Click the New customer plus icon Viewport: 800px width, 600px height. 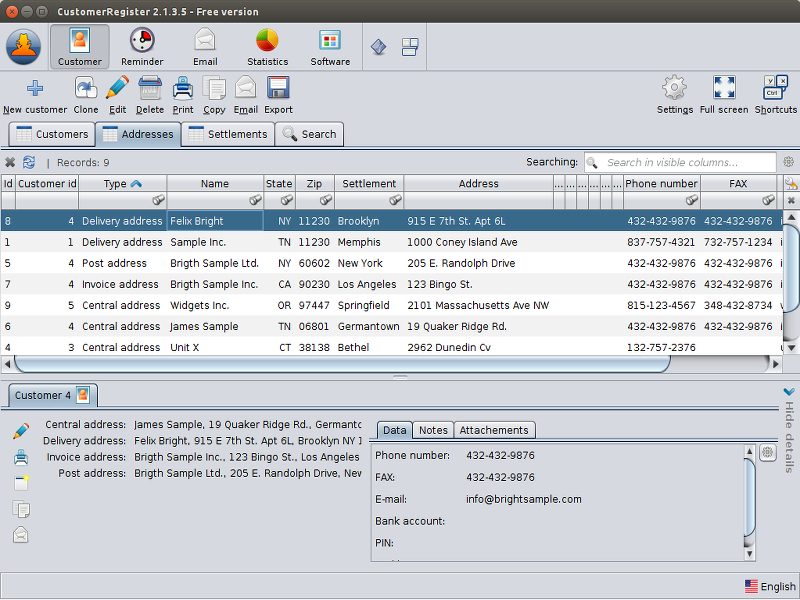tap(34, 89)
